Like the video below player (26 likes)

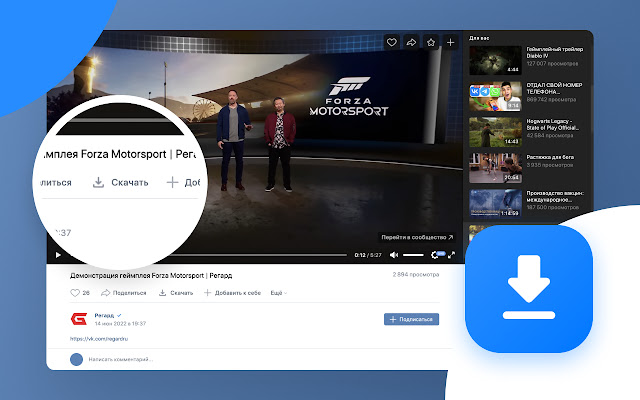(x=80, y=293)
